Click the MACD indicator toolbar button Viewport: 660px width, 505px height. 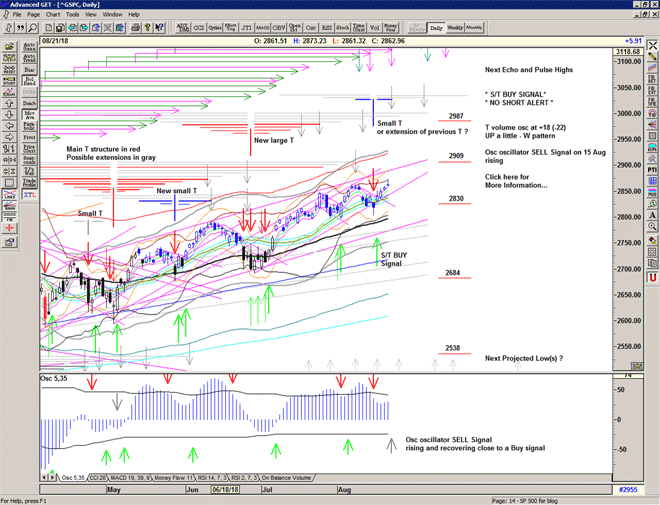point(262,28)
